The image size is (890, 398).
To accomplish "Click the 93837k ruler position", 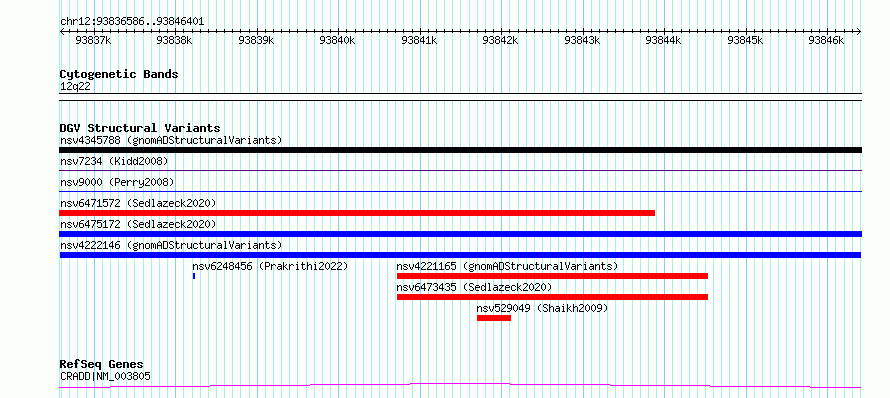I will pos(94,40).
